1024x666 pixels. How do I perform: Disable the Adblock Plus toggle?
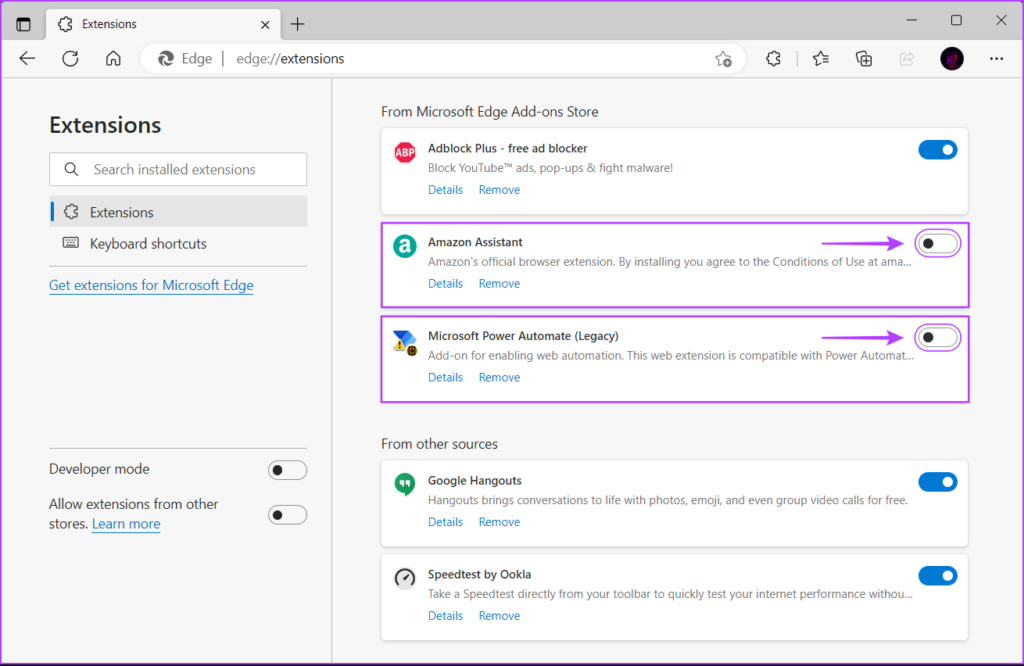click(938, 150)
